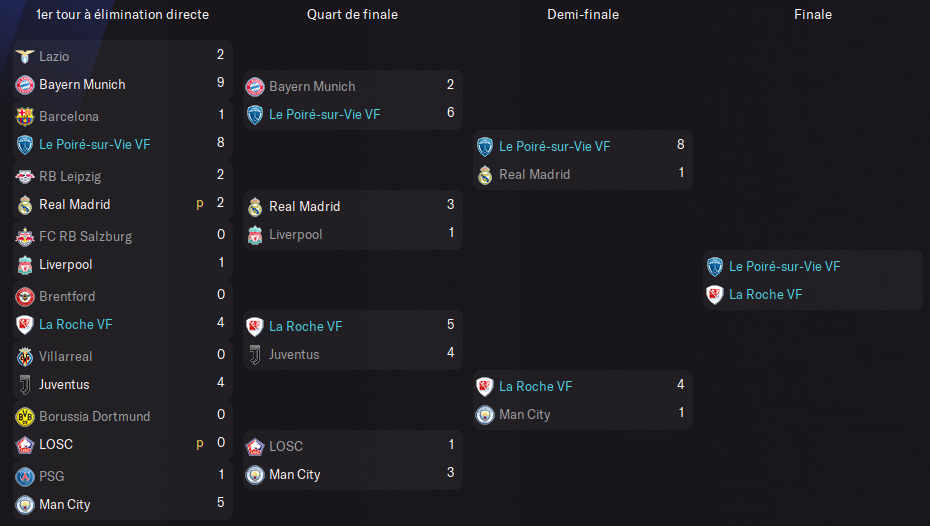Click the FC RB Salzburg crest

point(25,237)
